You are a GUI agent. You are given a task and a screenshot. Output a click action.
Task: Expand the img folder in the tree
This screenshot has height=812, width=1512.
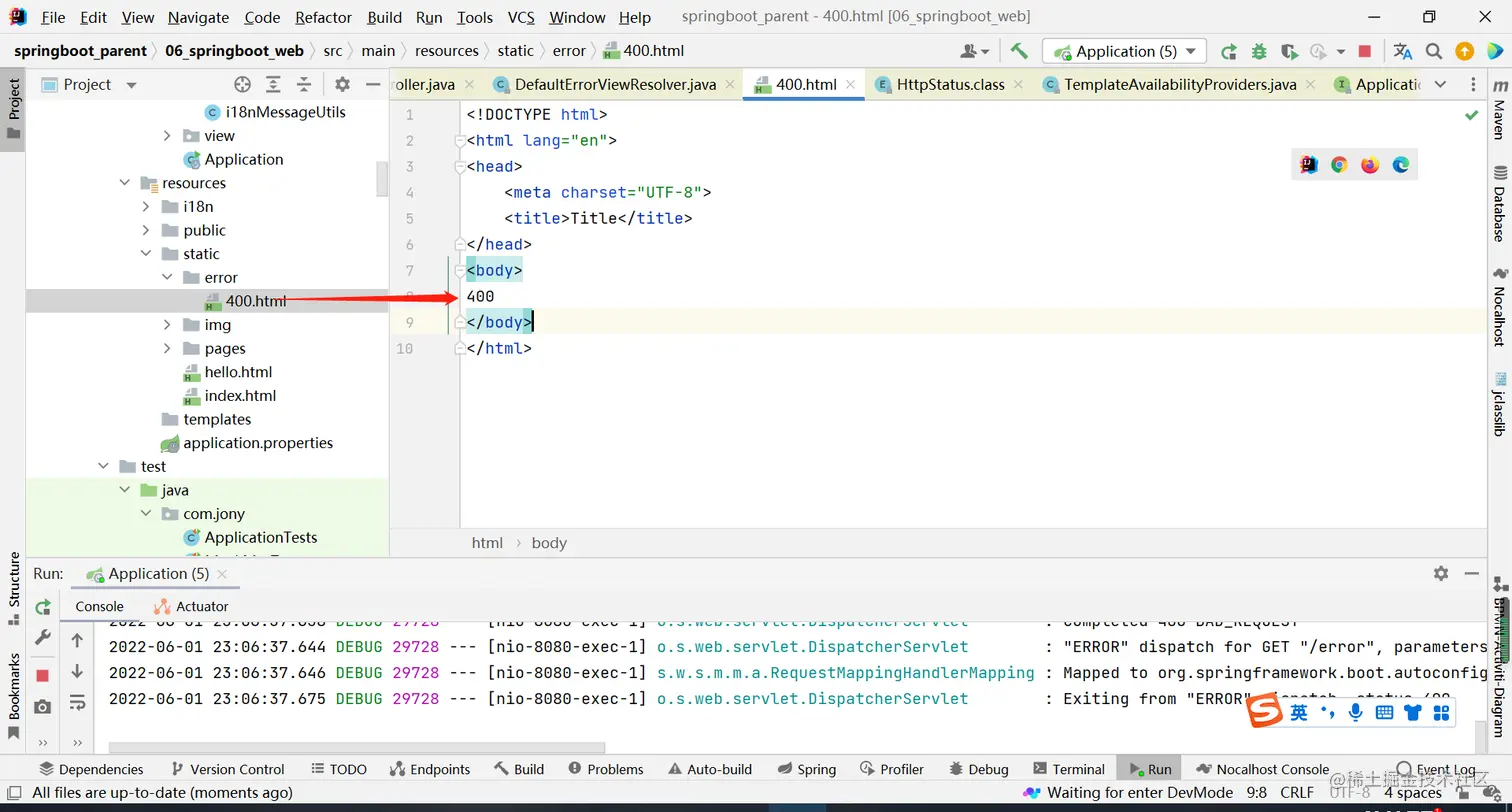(x=167, y=325)
